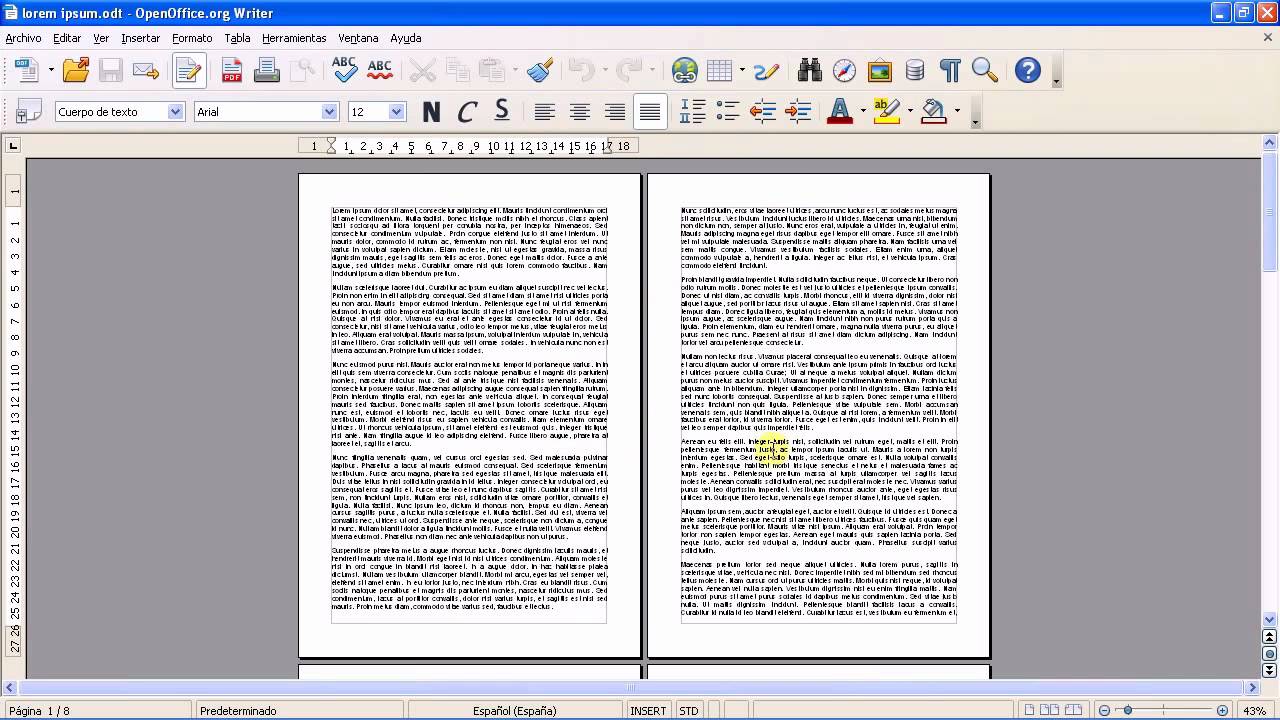The image size is (1280, 720).
Task: Open the Arial font name dropdown
Action: click(x=329, y=112)
